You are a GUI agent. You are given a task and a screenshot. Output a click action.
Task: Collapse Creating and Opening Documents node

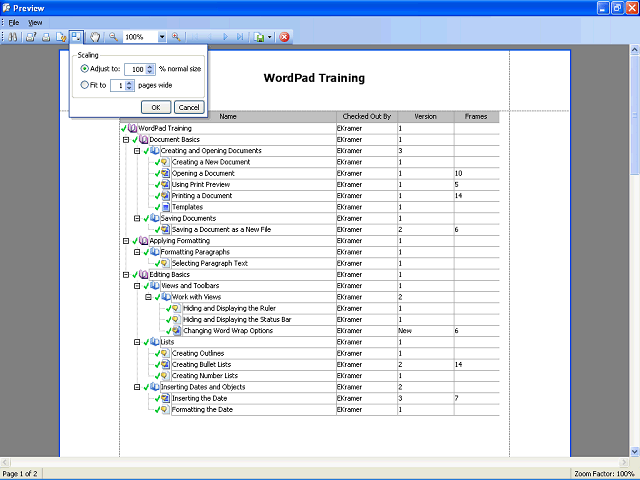[137, 151]
